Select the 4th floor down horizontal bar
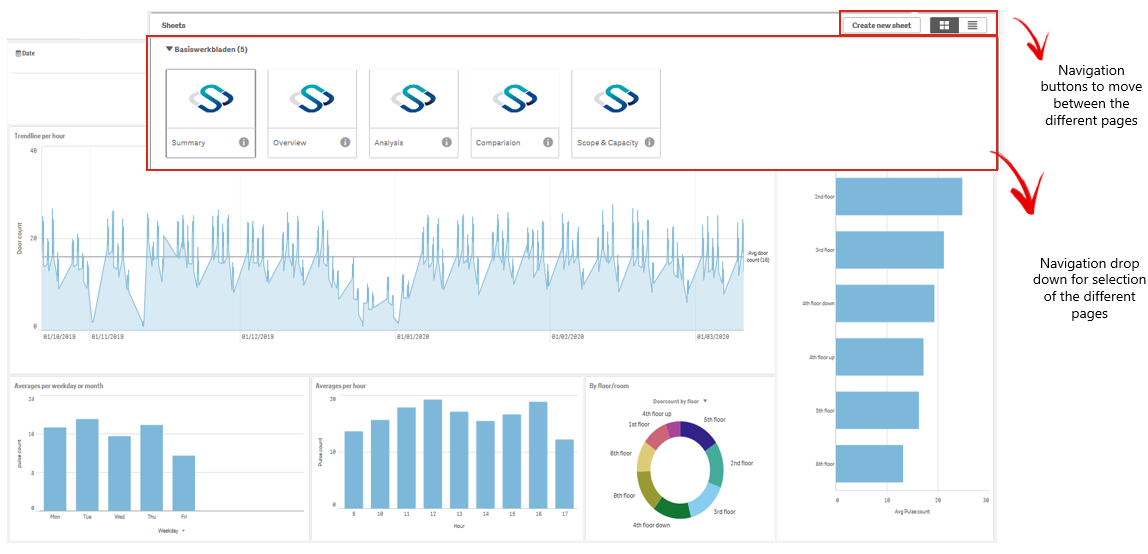The height and width of the screenshot is (554, 1148). [x=885, y=303]
